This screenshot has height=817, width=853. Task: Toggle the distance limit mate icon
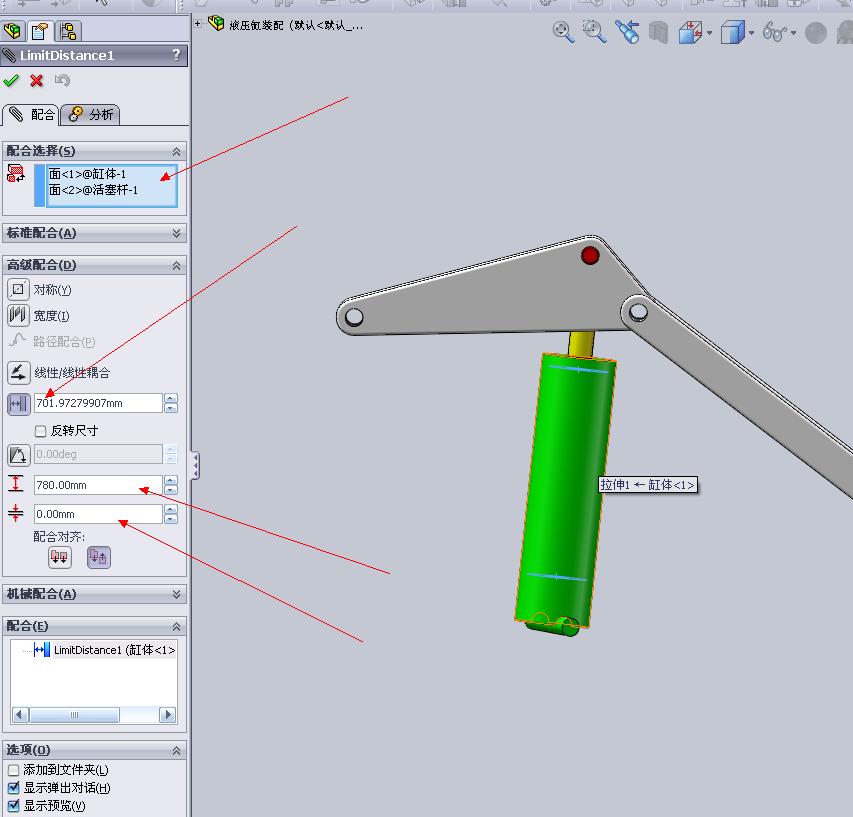(x=18, y=404)
